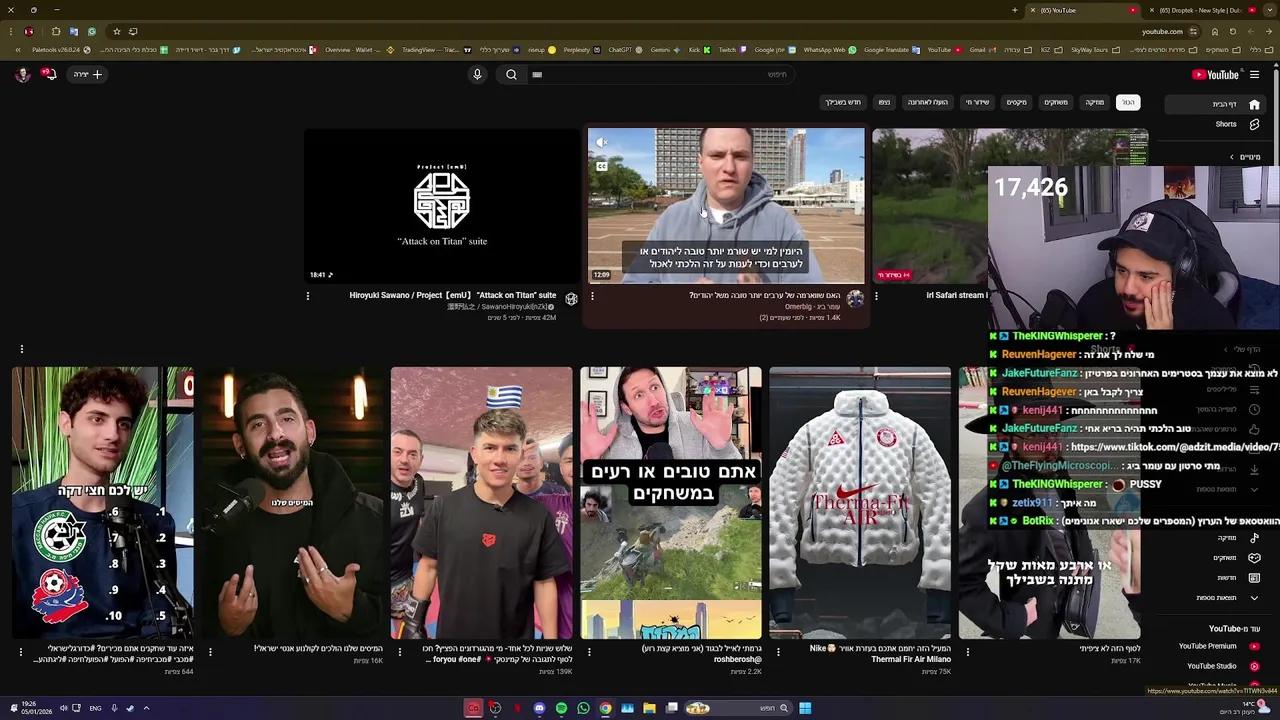Select the הכול filter chip

[x=1128, y=102]
